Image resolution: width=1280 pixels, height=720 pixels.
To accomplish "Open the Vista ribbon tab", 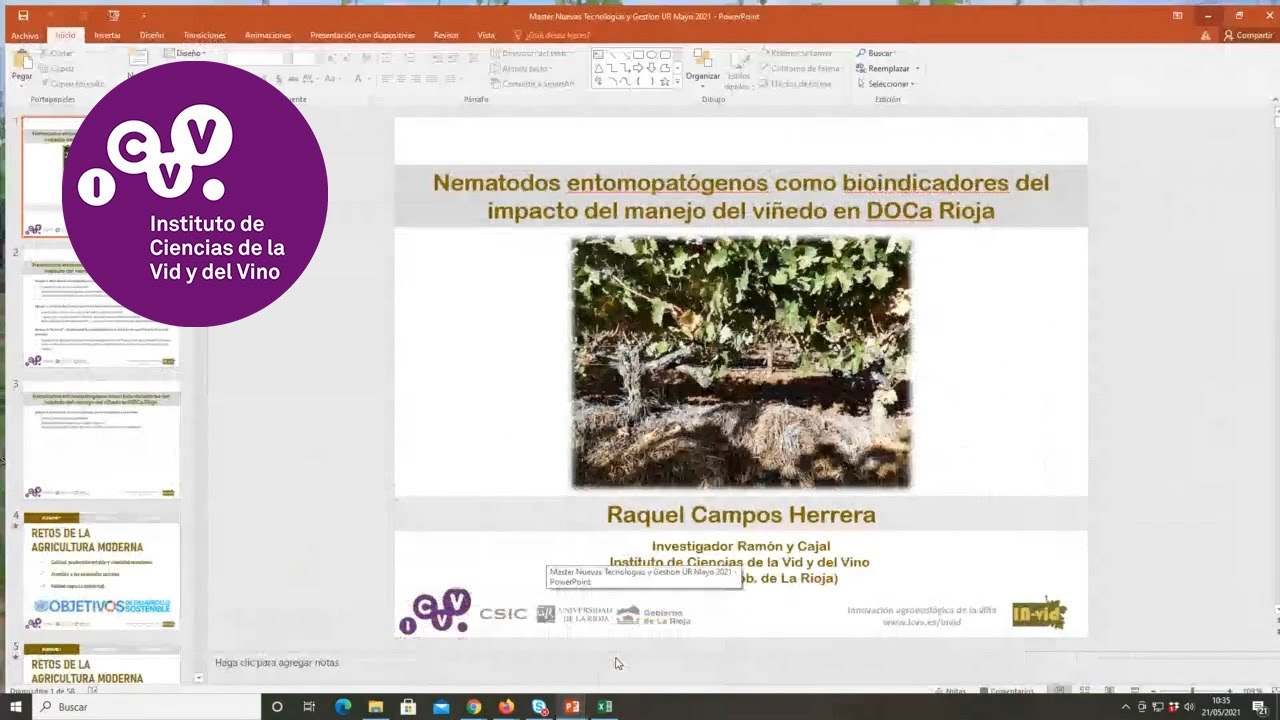I will (x=486, y=35).
